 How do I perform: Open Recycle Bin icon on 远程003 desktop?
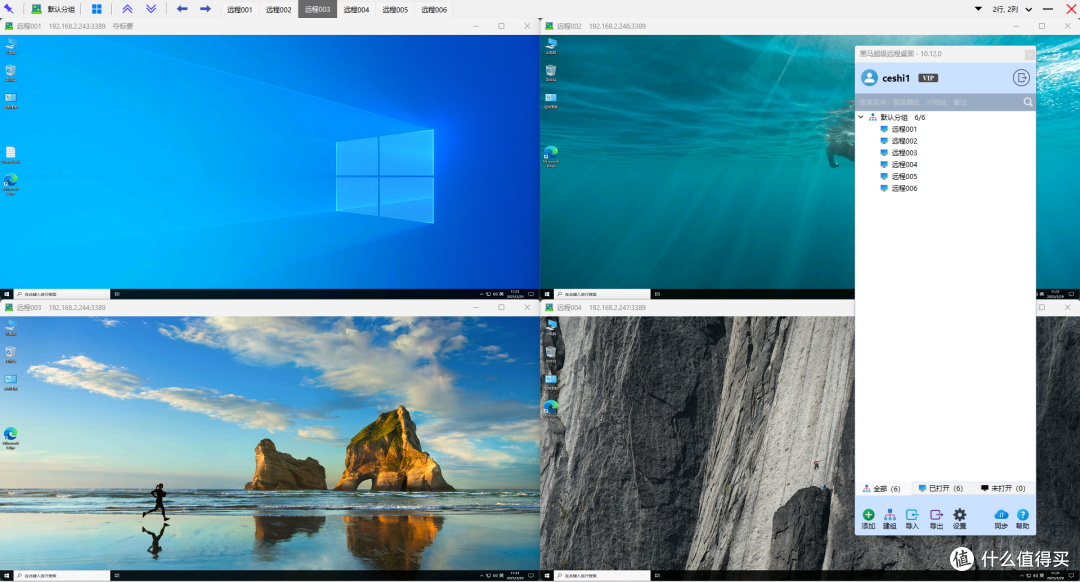tap(10, 355)
